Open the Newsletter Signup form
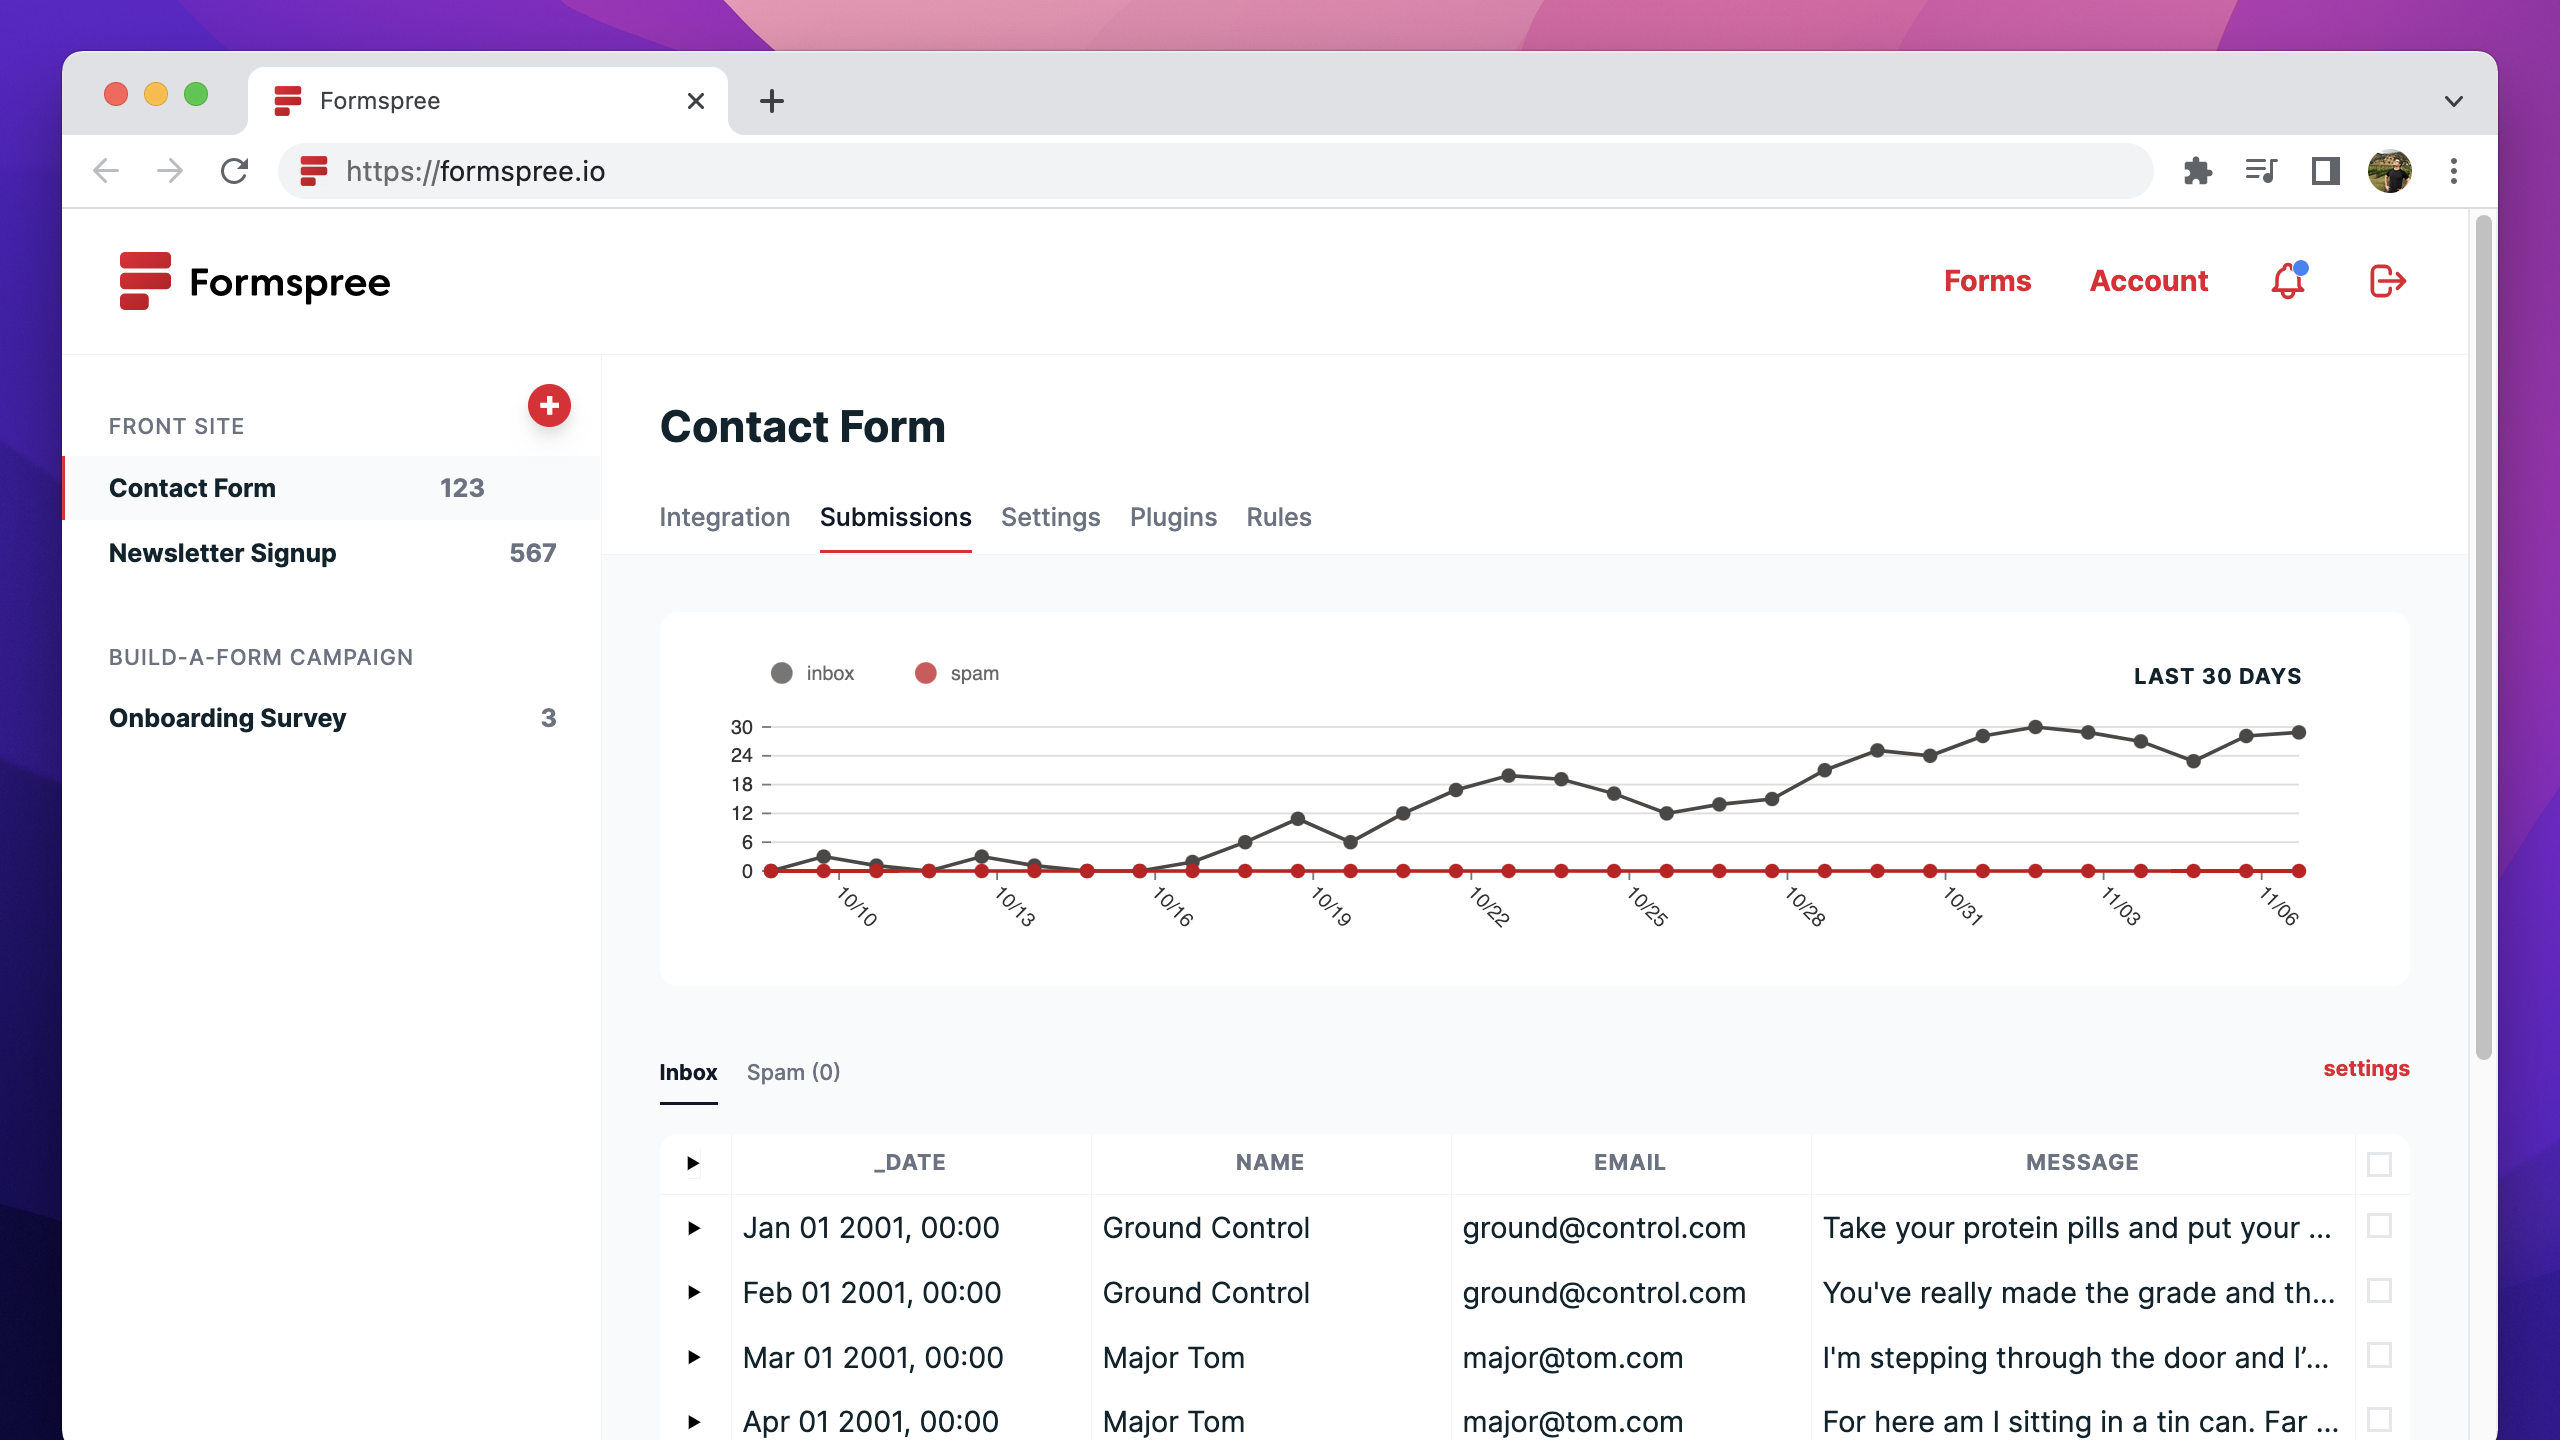2560x1440 pixels. (222, 552)
